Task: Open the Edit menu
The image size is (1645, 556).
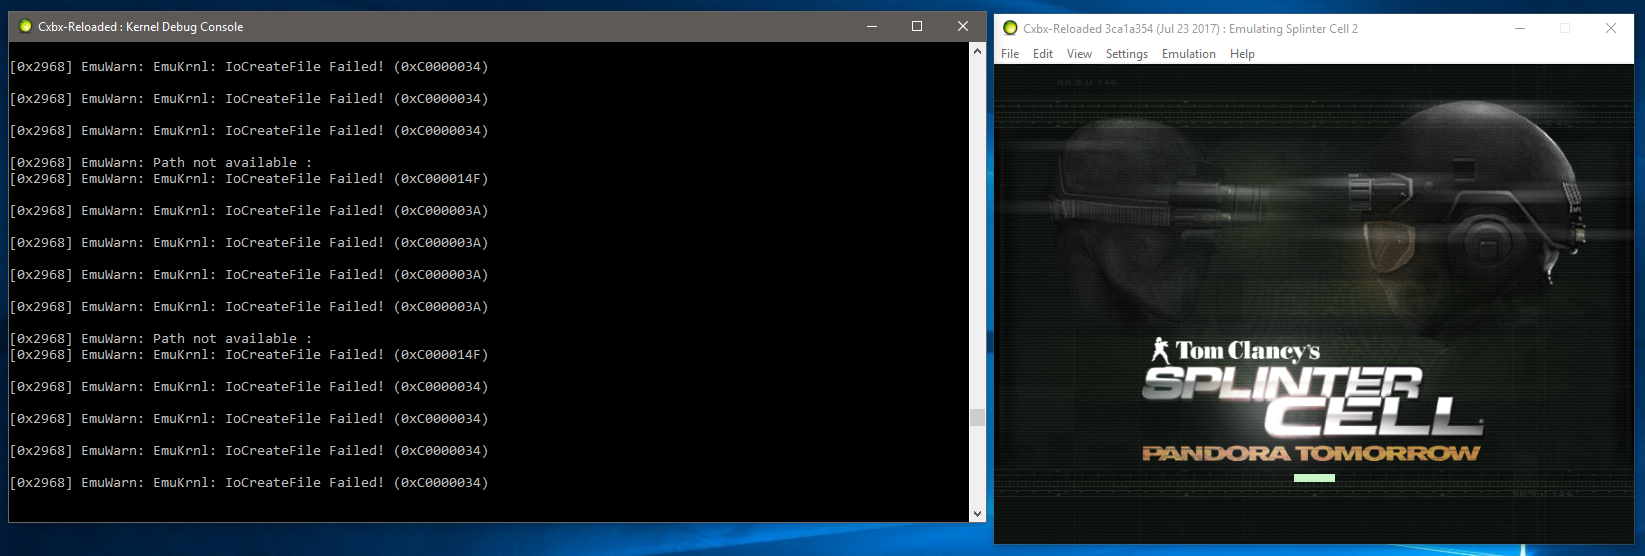Action: point(1043,54)
